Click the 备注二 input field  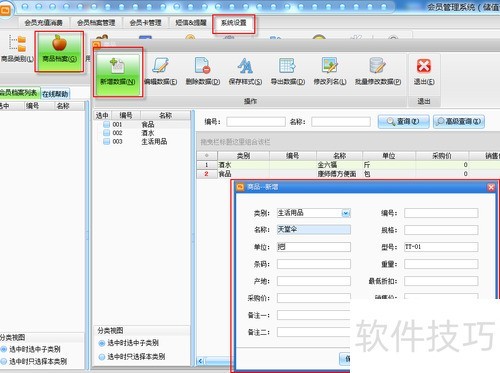(314, 332)
